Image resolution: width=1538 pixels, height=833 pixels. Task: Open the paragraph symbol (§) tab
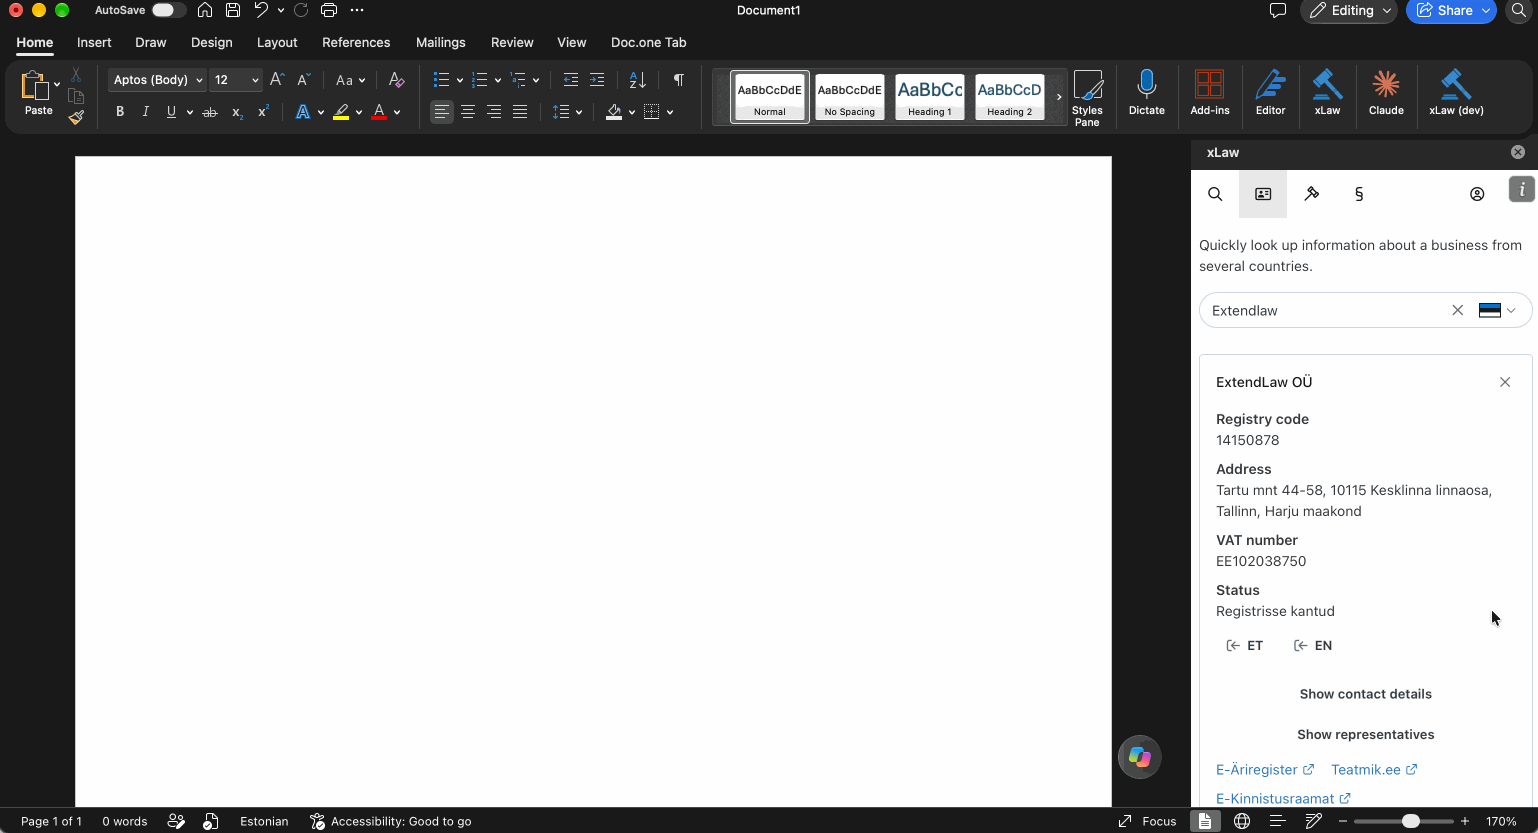pos(1359,194)
